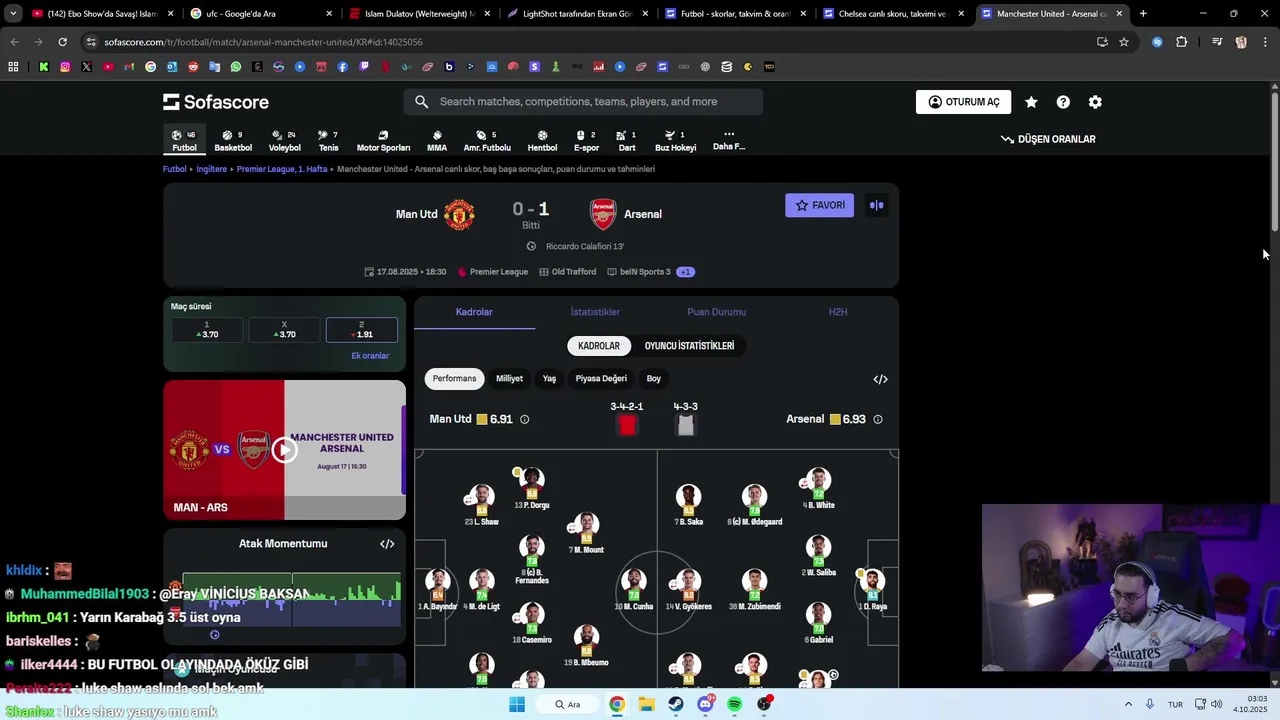Open the Amr. Futbolu category

click(x=487, y=140)
